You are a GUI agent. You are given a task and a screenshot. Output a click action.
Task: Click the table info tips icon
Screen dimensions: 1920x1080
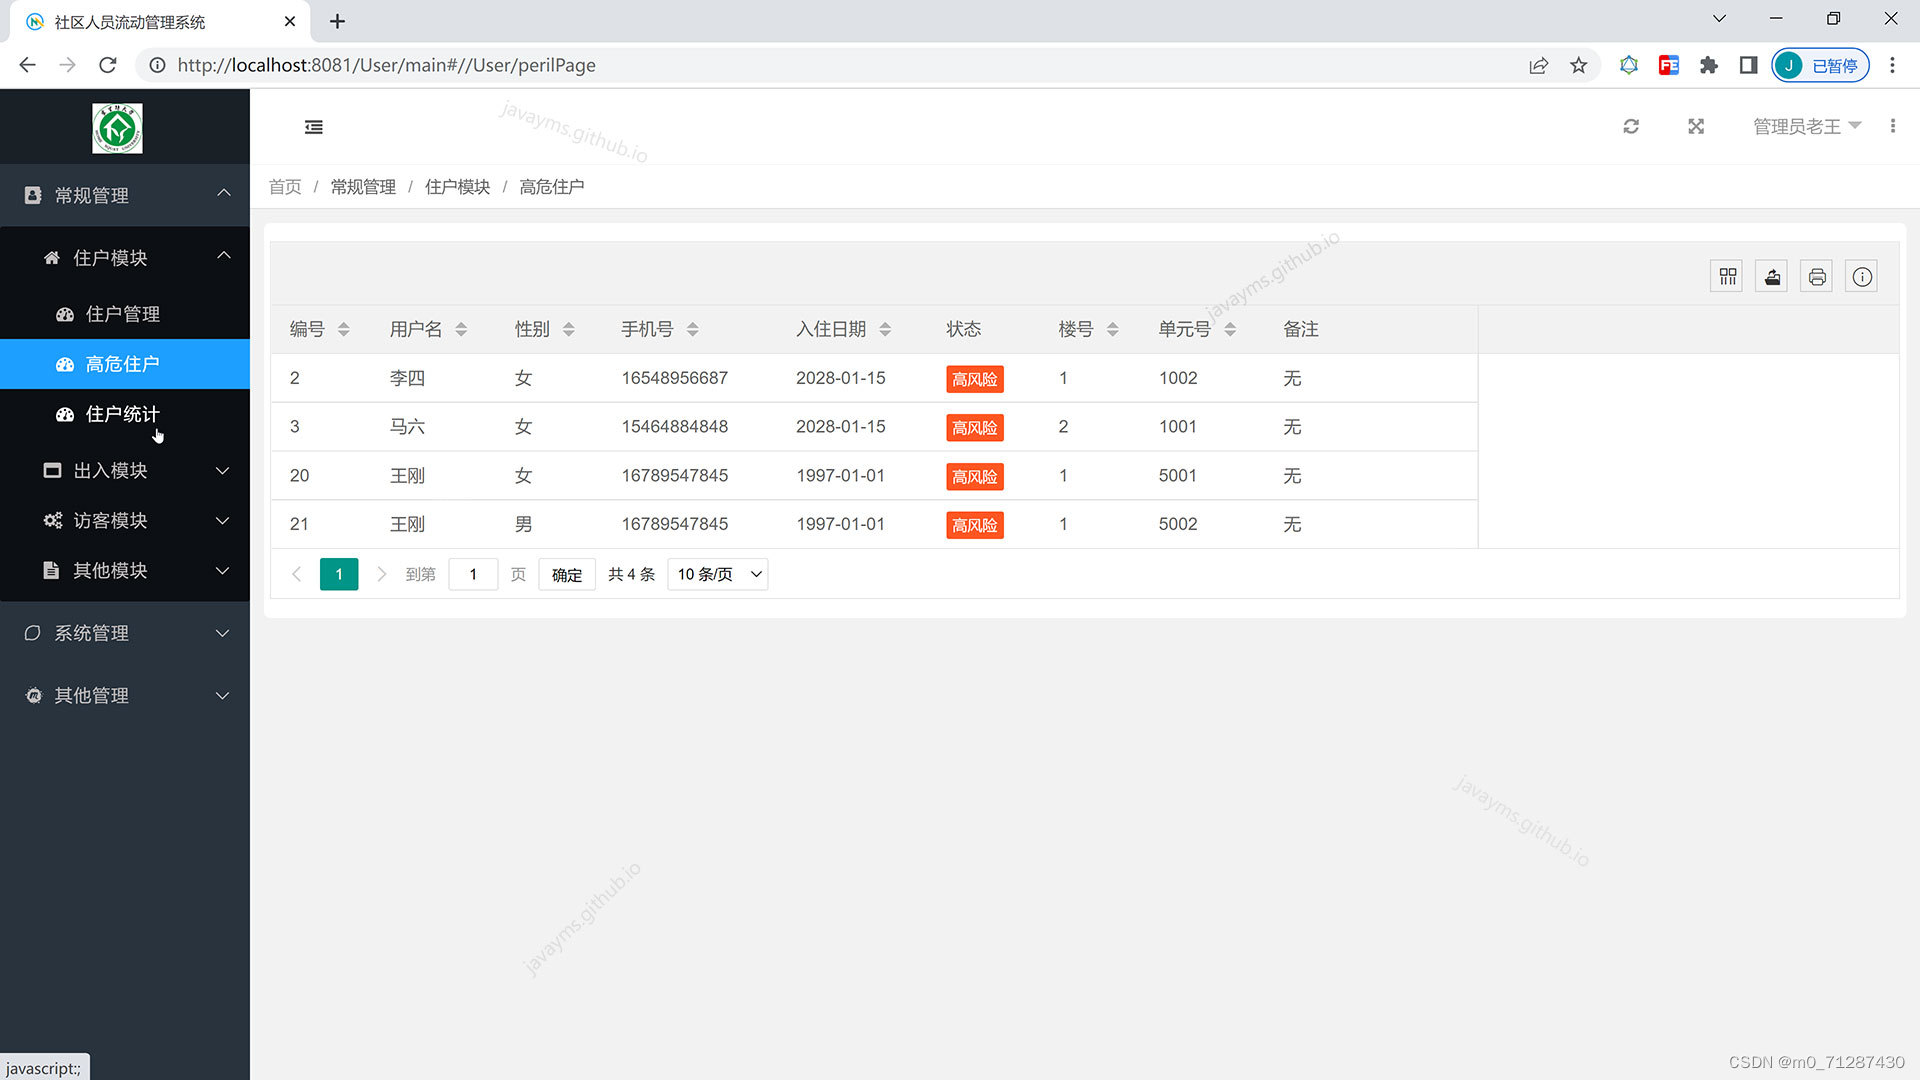click(x=1862, y=277)
